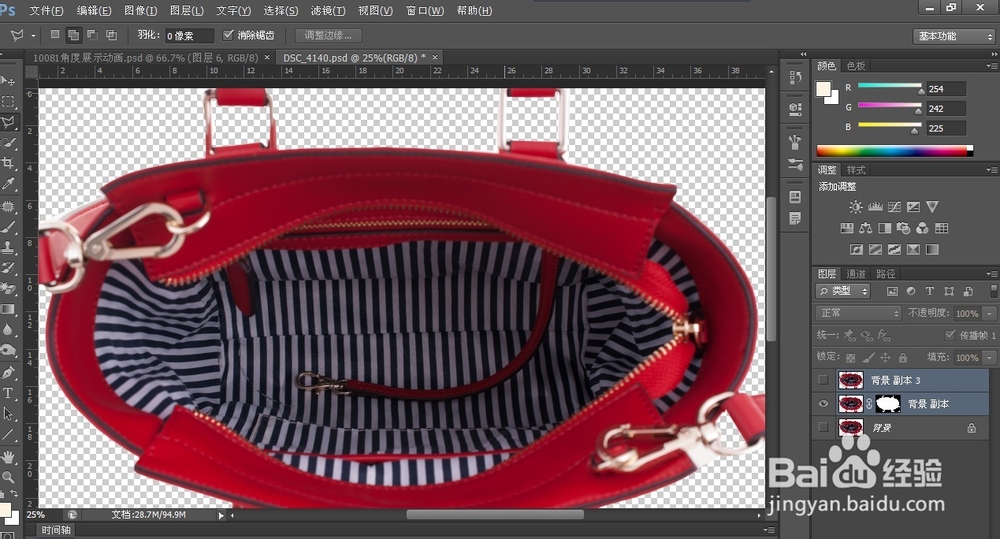
Task: Open the 时间轴 timeline panel tab
Action: 56,530
